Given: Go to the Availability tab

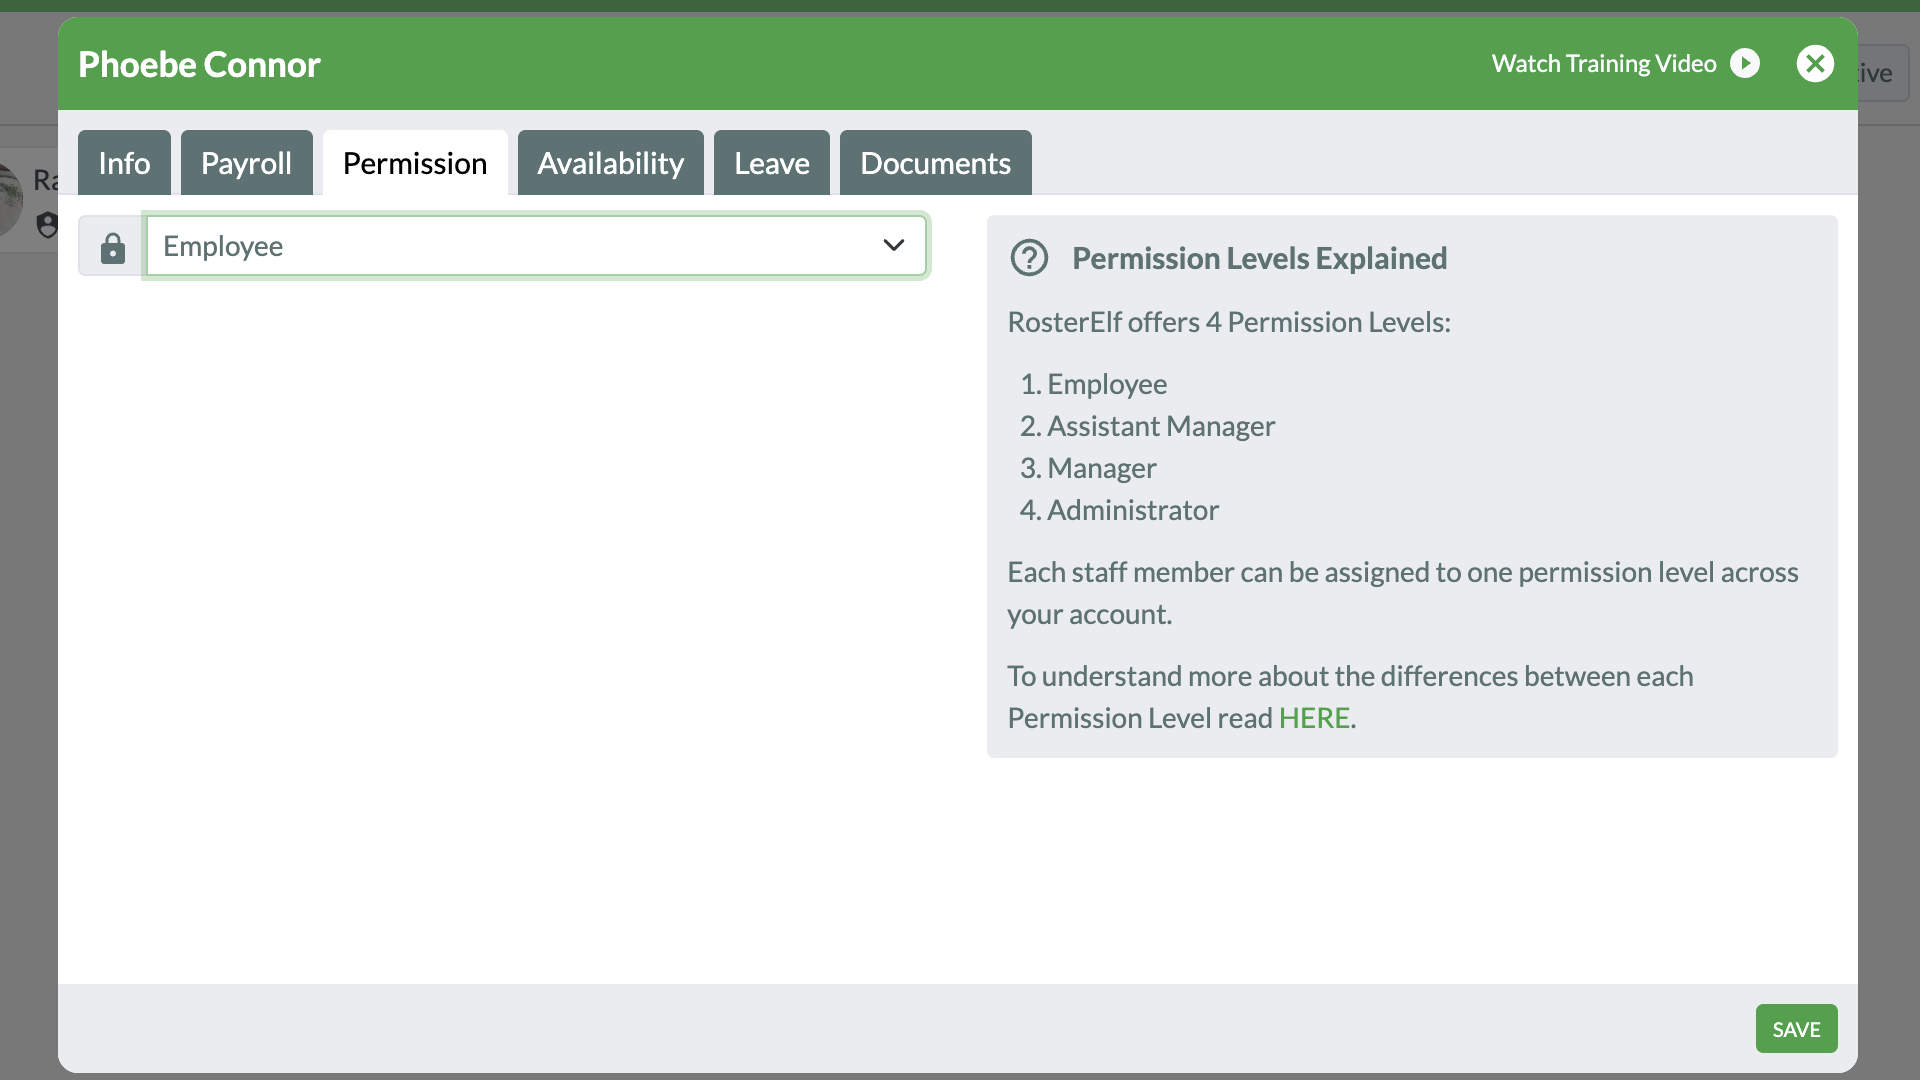Looking at the screenshot, I should tap(610, 163).
